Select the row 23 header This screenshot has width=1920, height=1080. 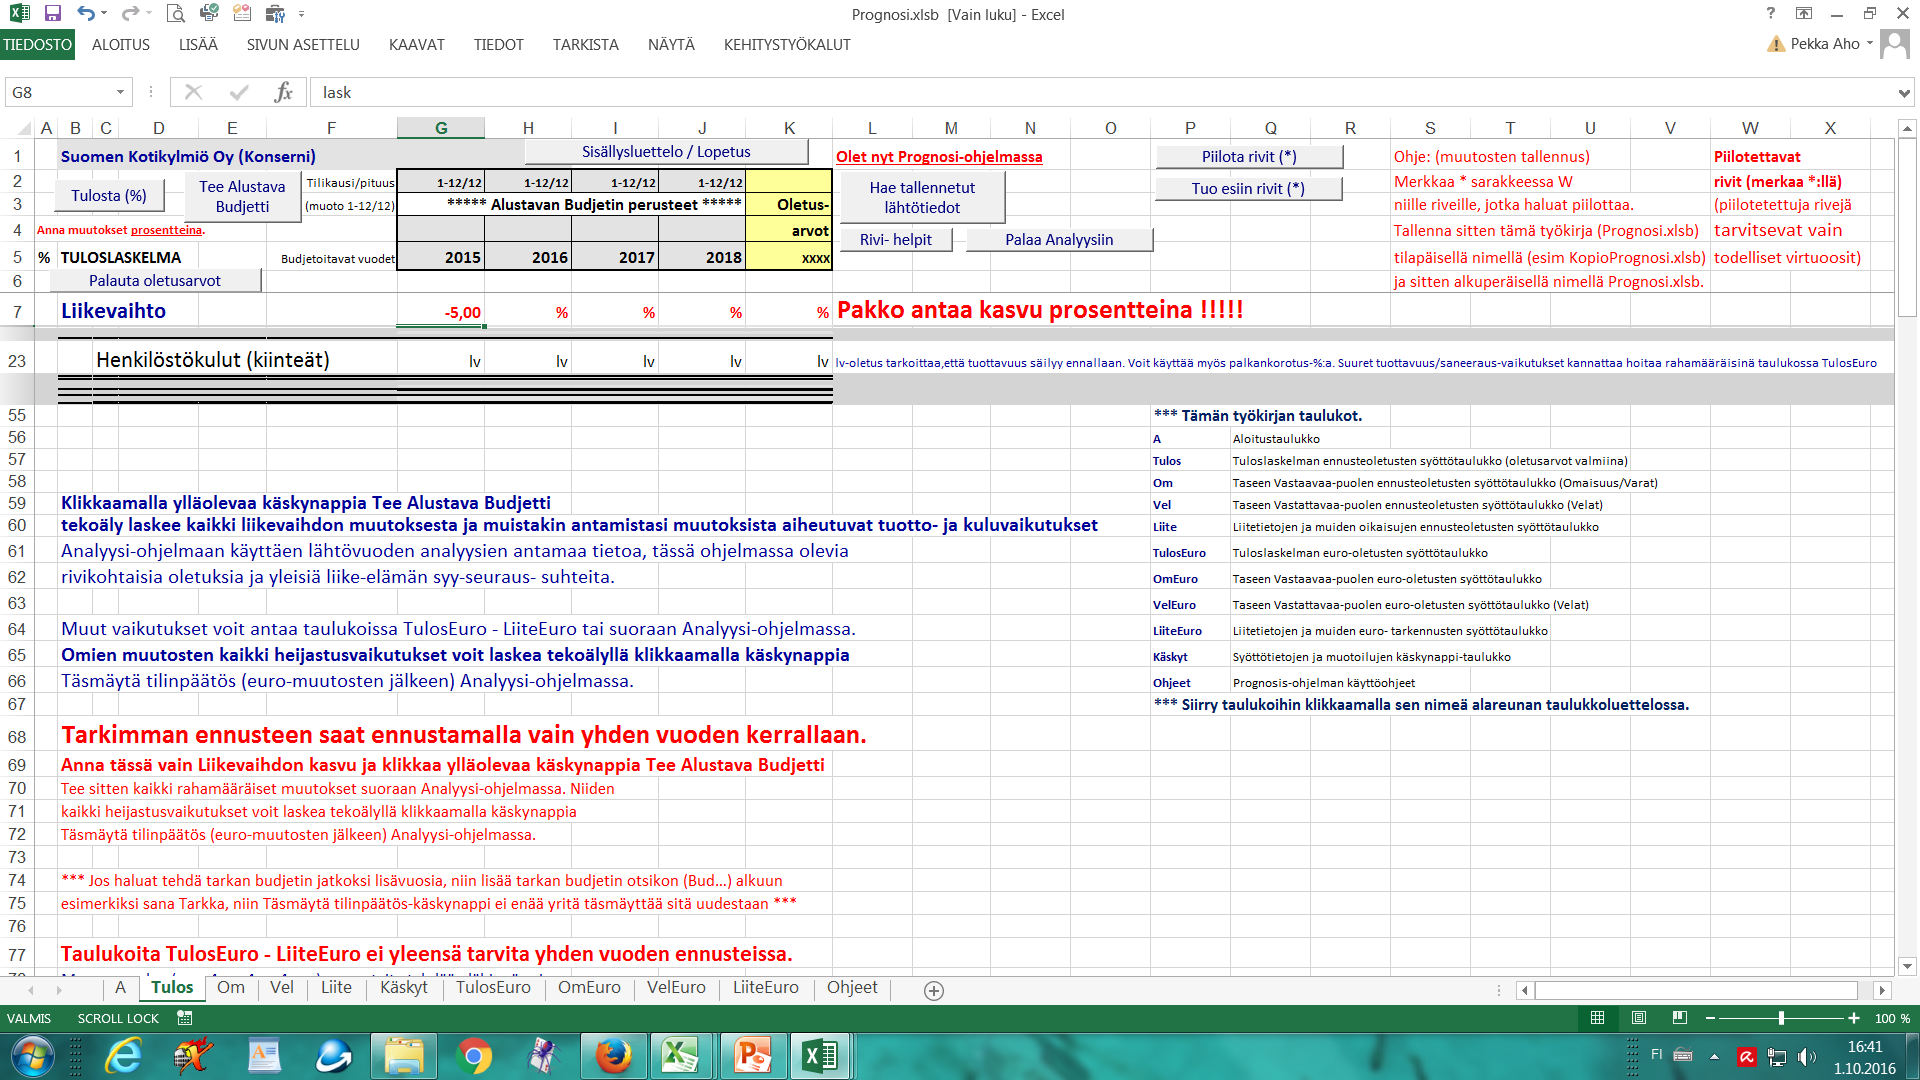(x=17, y=361)
